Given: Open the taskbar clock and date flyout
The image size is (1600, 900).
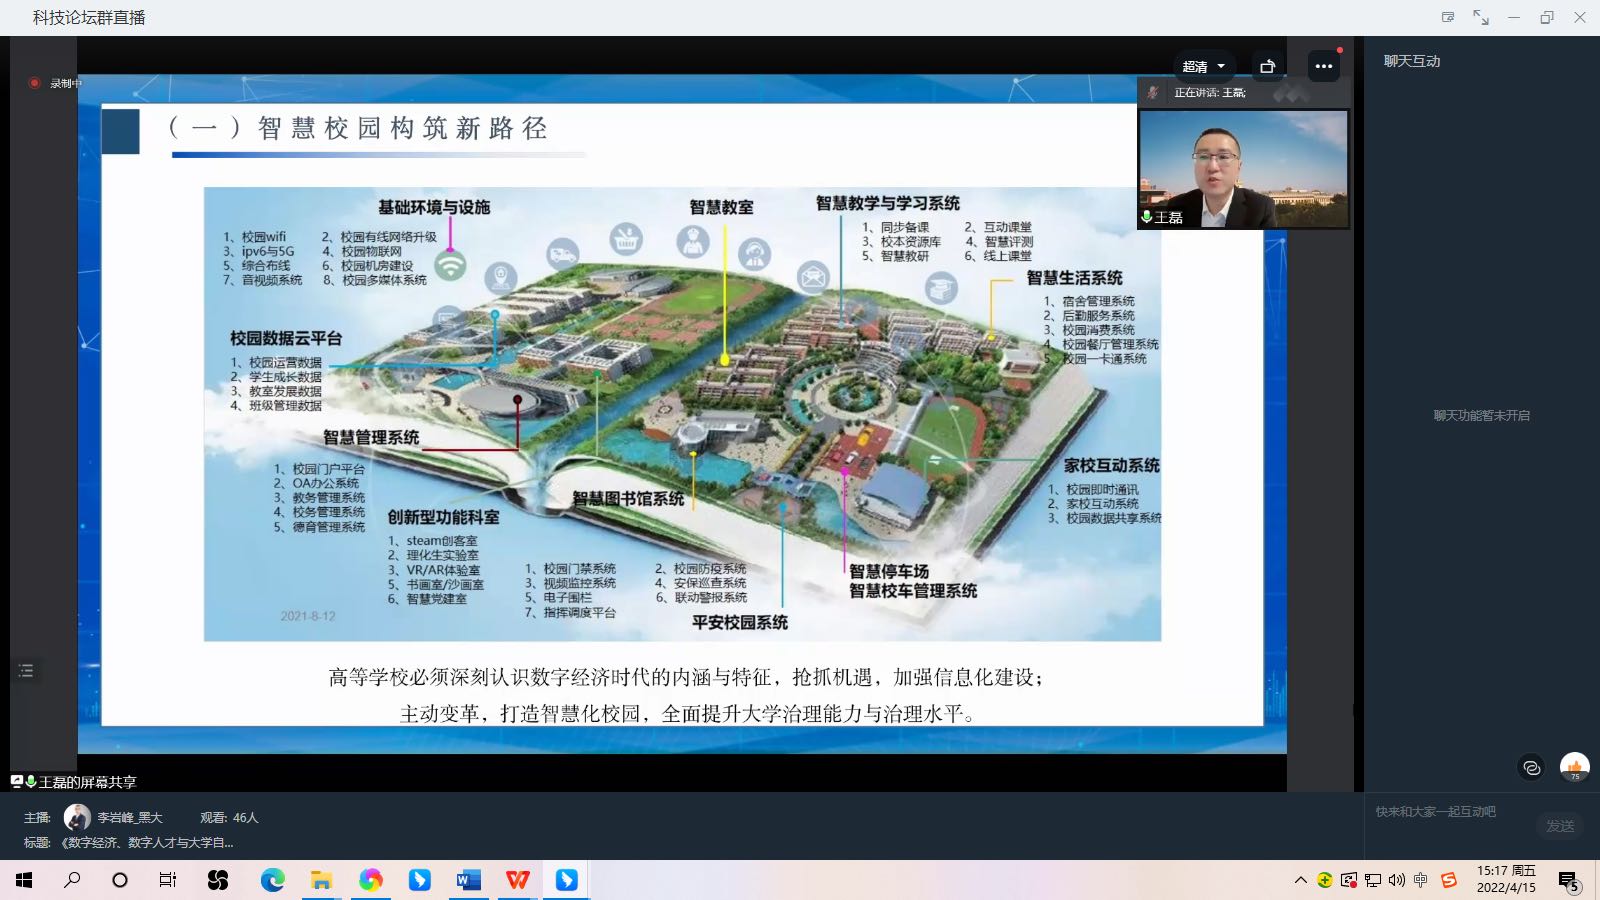Looking at the screenshot, I should coord(1506,880).
